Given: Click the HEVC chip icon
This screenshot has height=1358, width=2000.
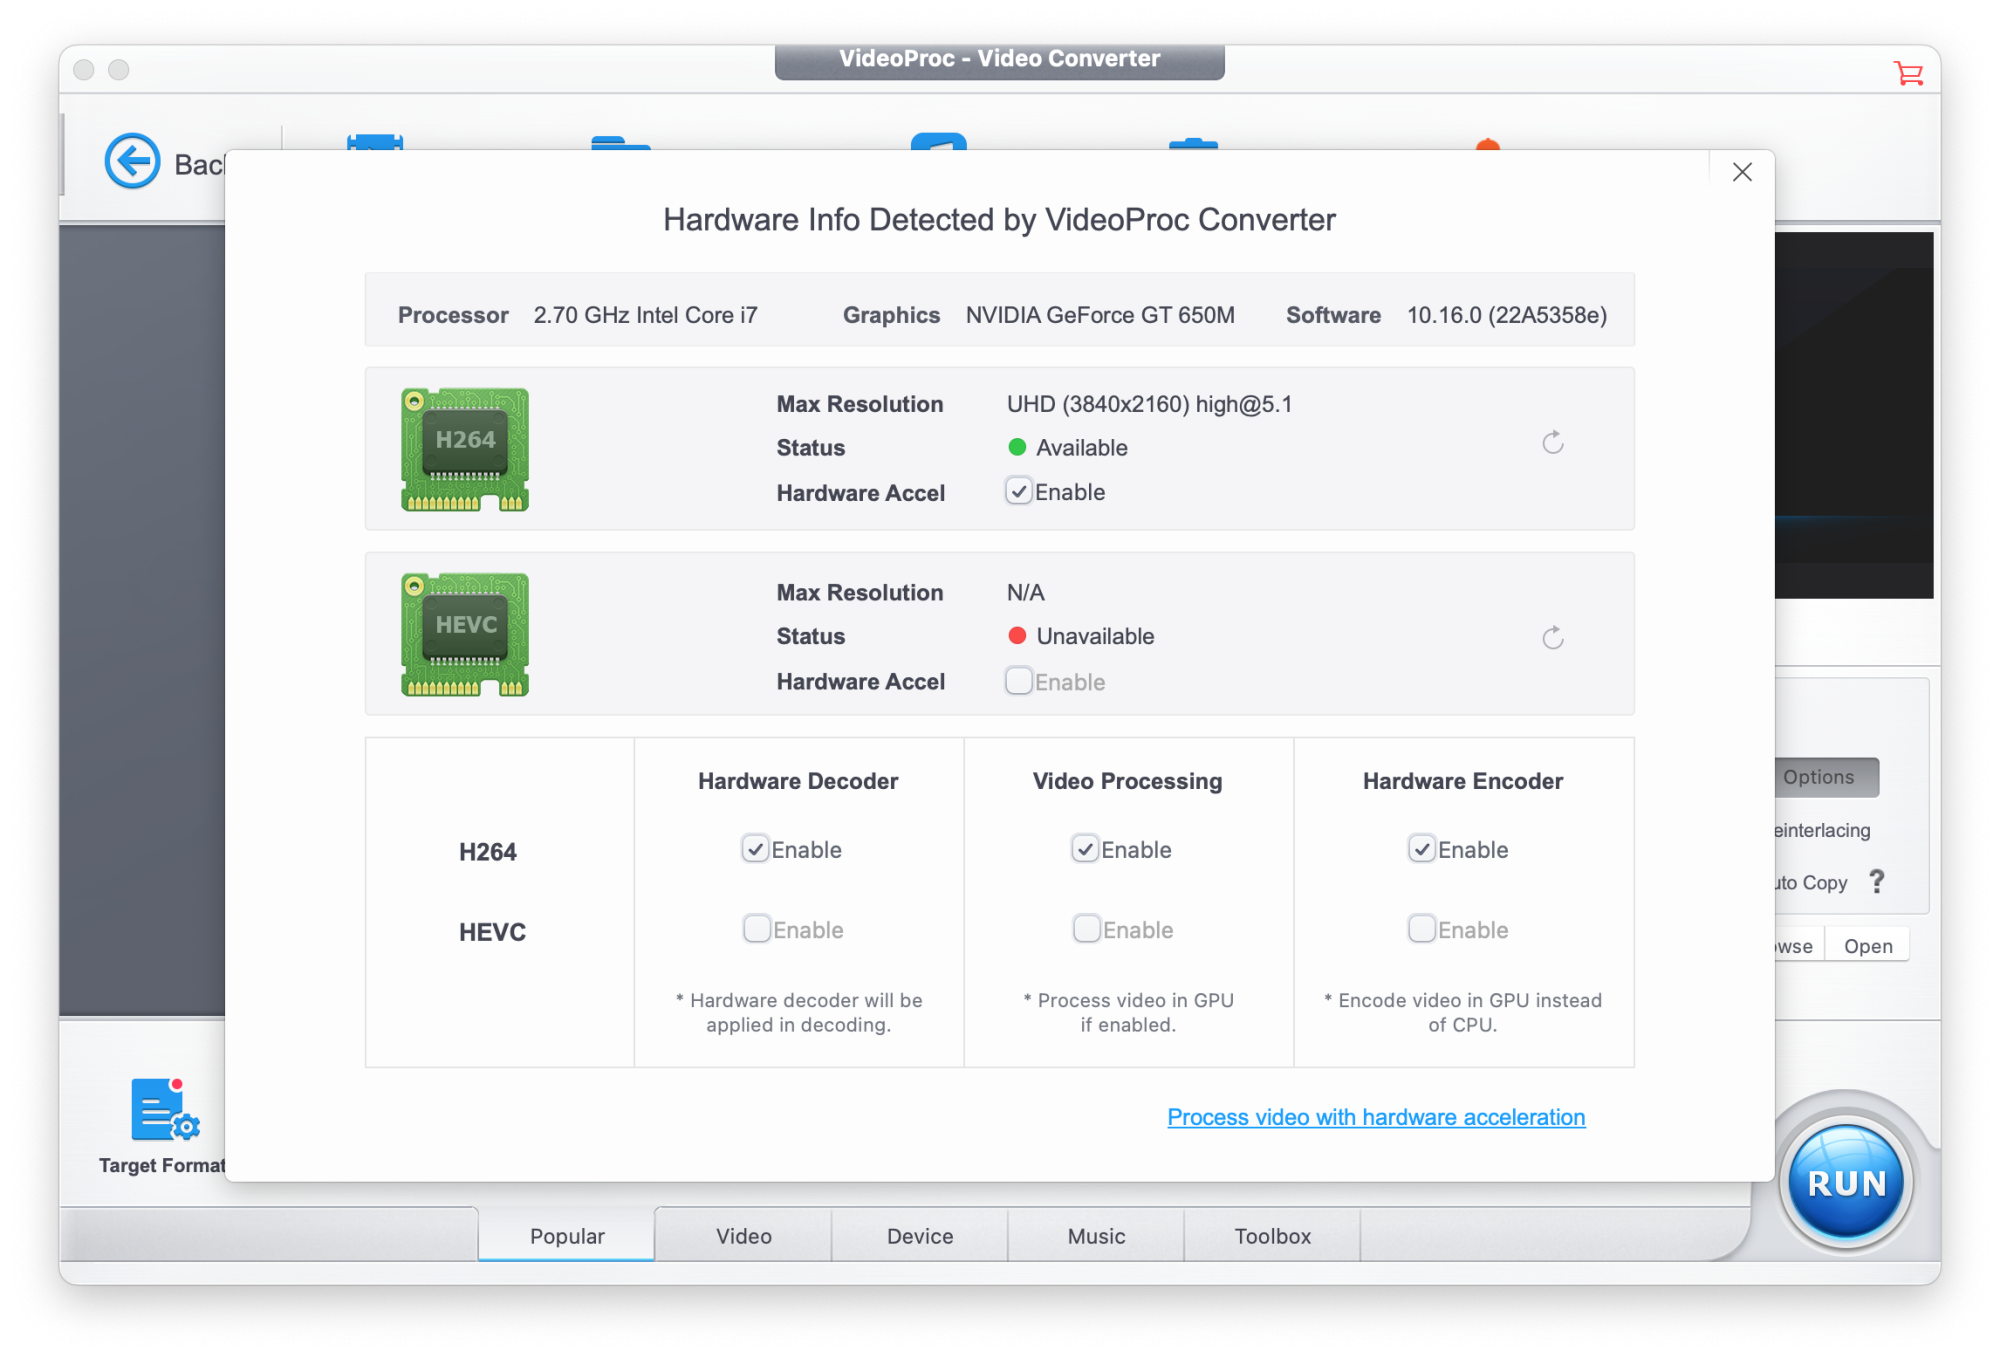Looking at the screenshot, I should coord(465,634).
